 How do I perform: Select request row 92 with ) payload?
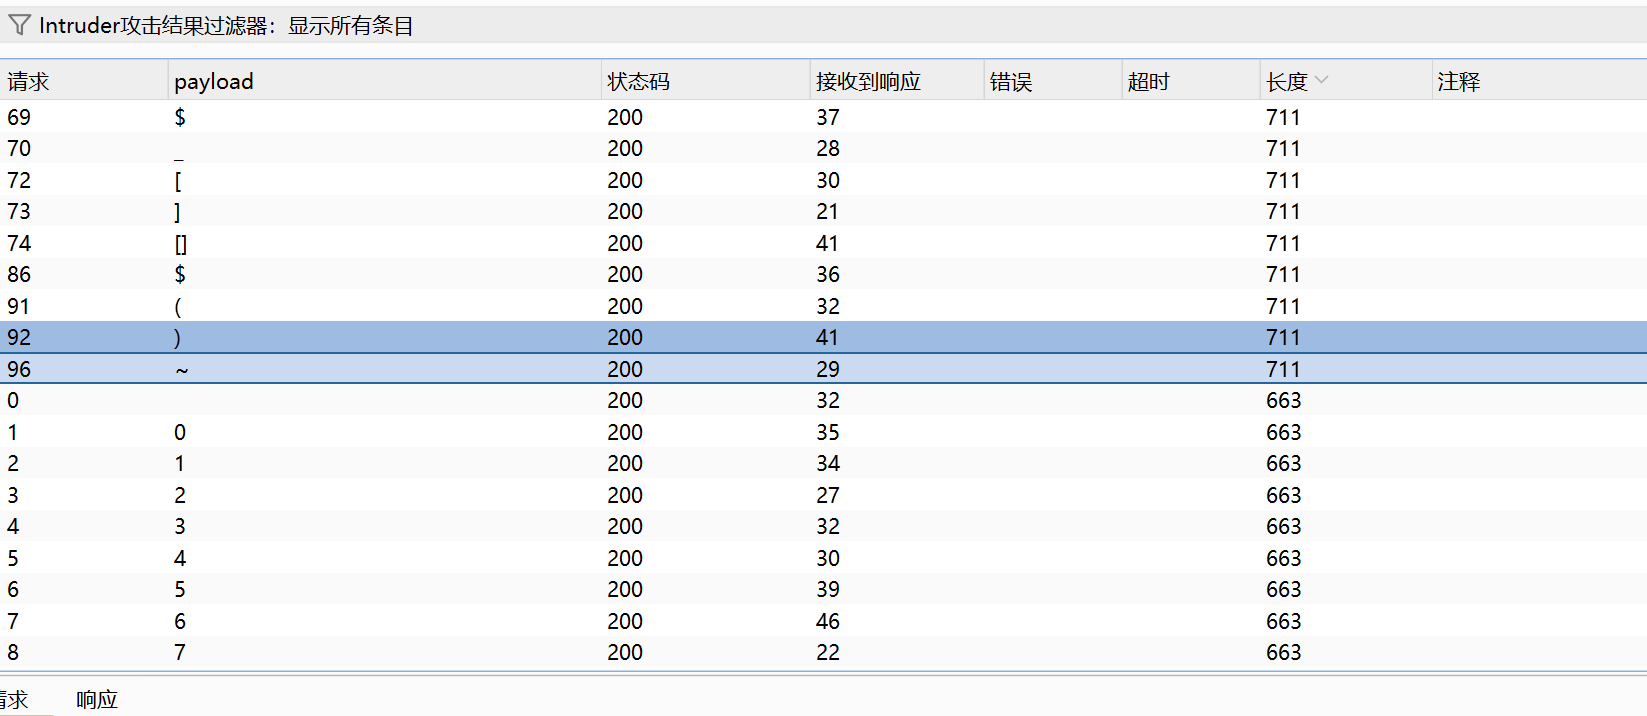(x=400, y=338)
